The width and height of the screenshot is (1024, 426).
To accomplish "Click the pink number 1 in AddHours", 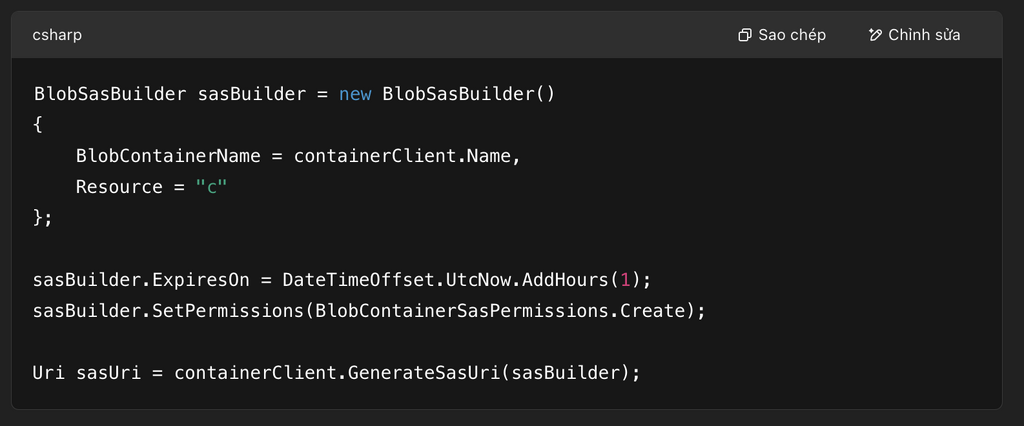I will coord(625,280).
